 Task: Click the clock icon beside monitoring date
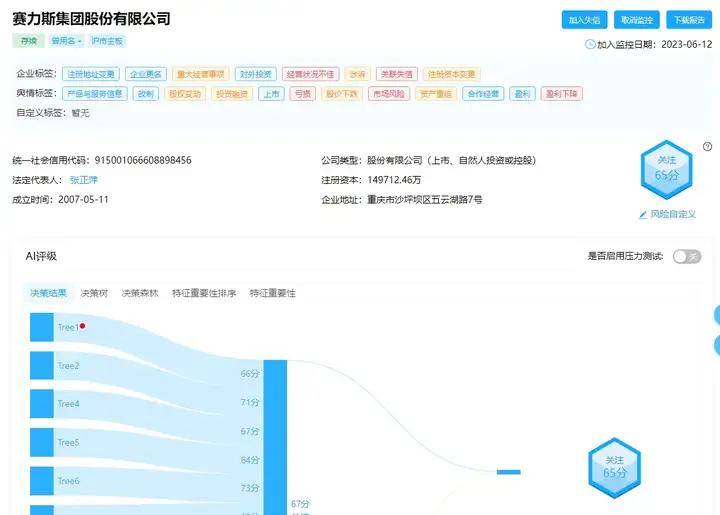(x=590, y=45)
